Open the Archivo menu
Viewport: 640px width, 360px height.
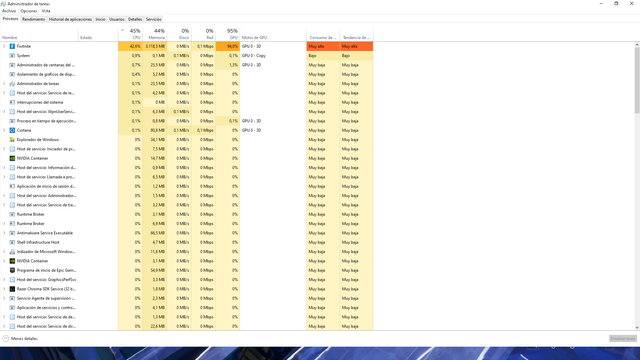click(9, 11)
